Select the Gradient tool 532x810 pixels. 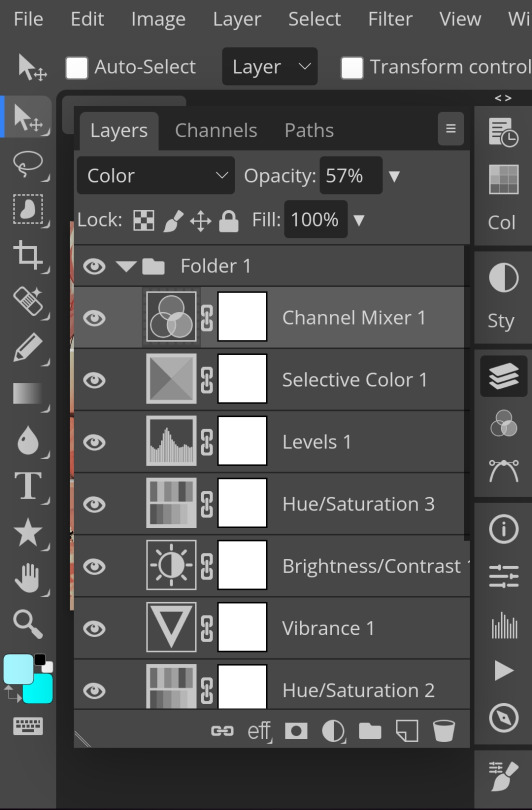pos(28,394)
